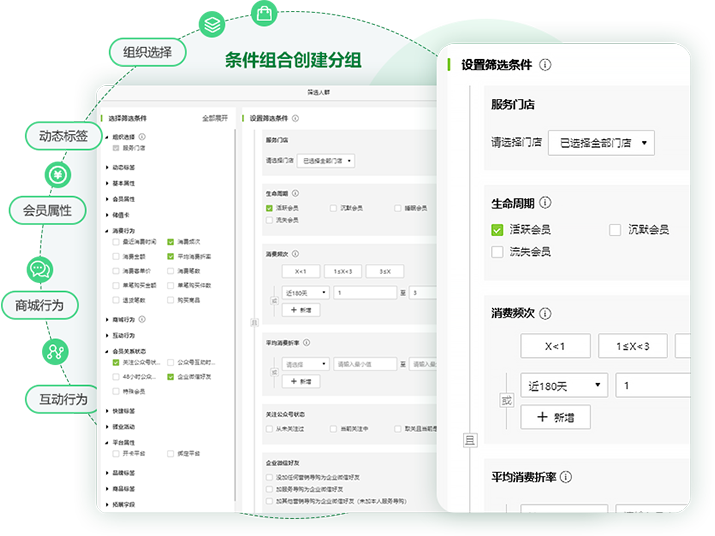The height and width of the screenshot is (536, 715).
Task: Click the 组织选择 pill label
Action: [x=147, y=52]
